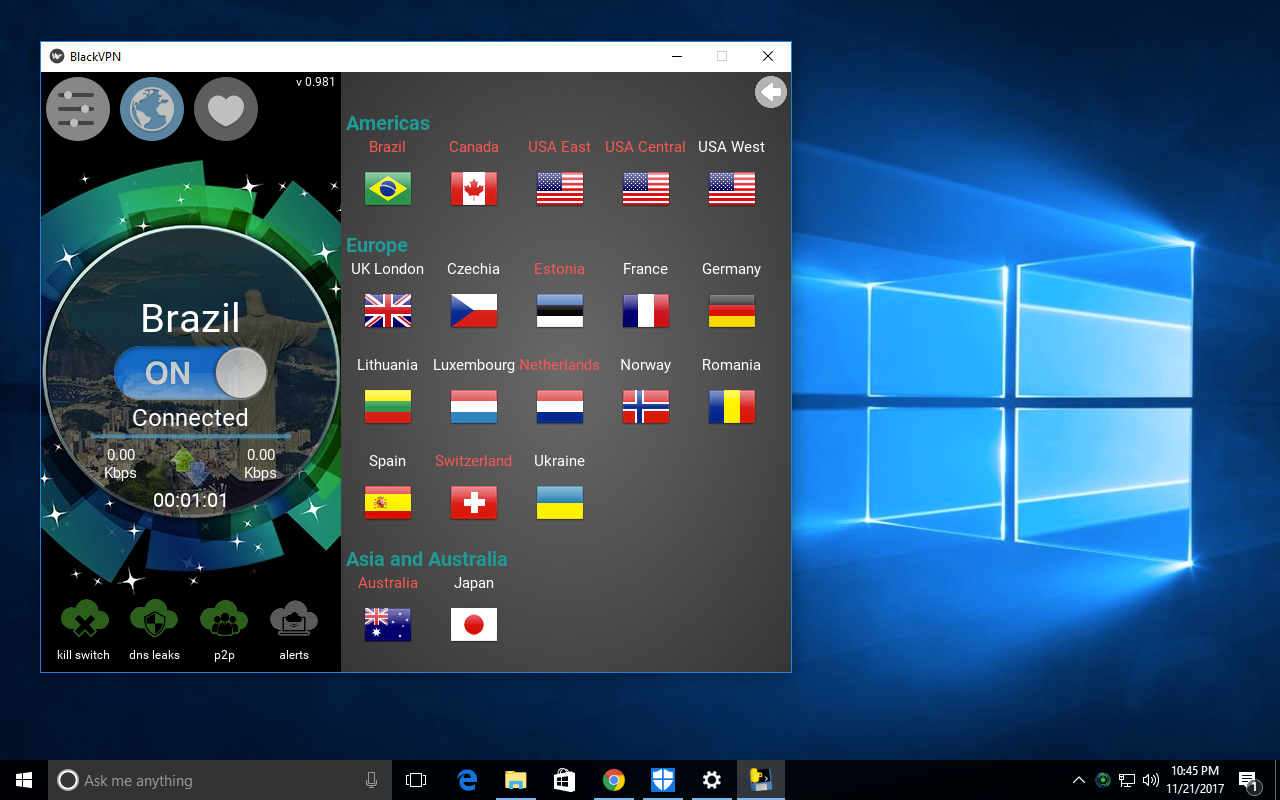Click the Netherlands country label

559,365
